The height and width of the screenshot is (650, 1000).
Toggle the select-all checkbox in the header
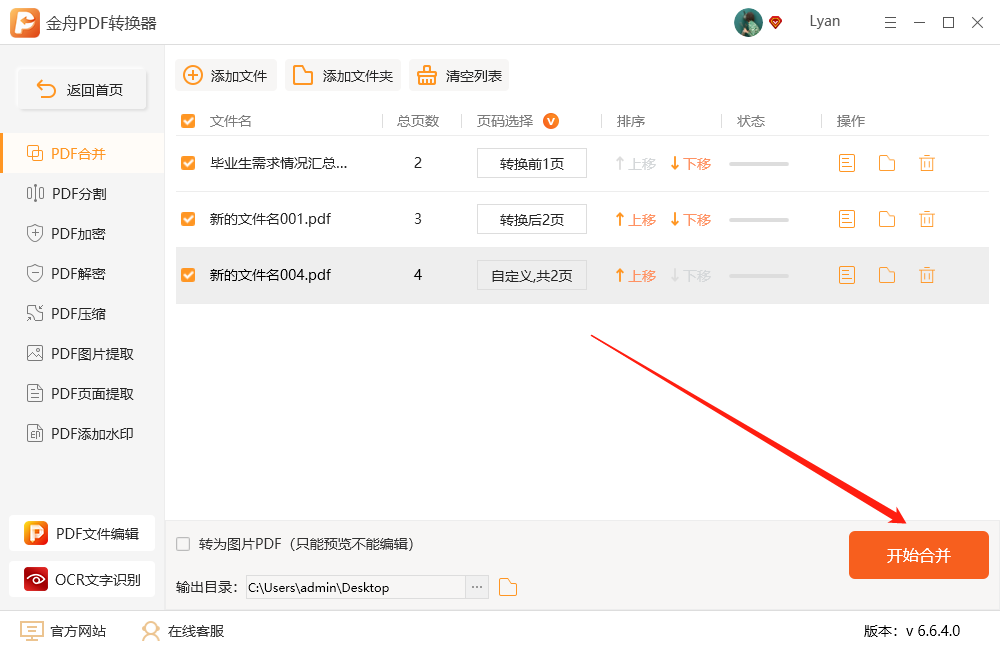[187, 120]
